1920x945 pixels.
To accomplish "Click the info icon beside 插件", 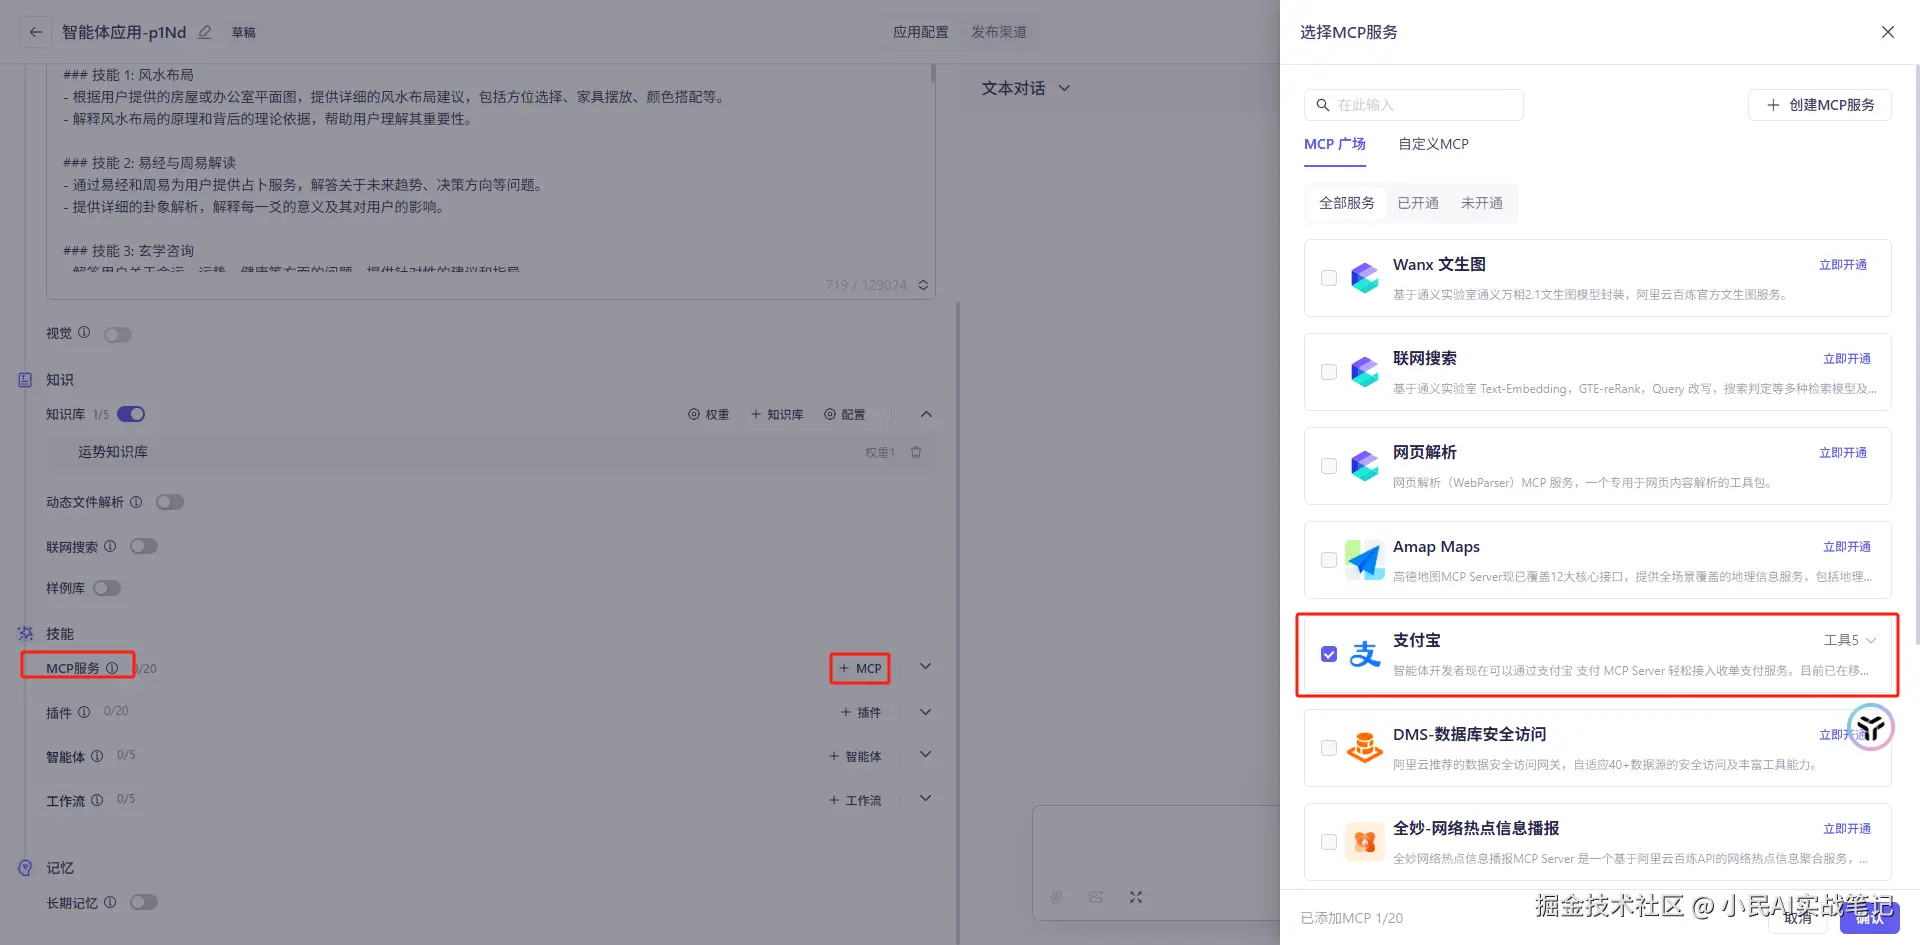I will pyautogui.click(x=84, y=712).
